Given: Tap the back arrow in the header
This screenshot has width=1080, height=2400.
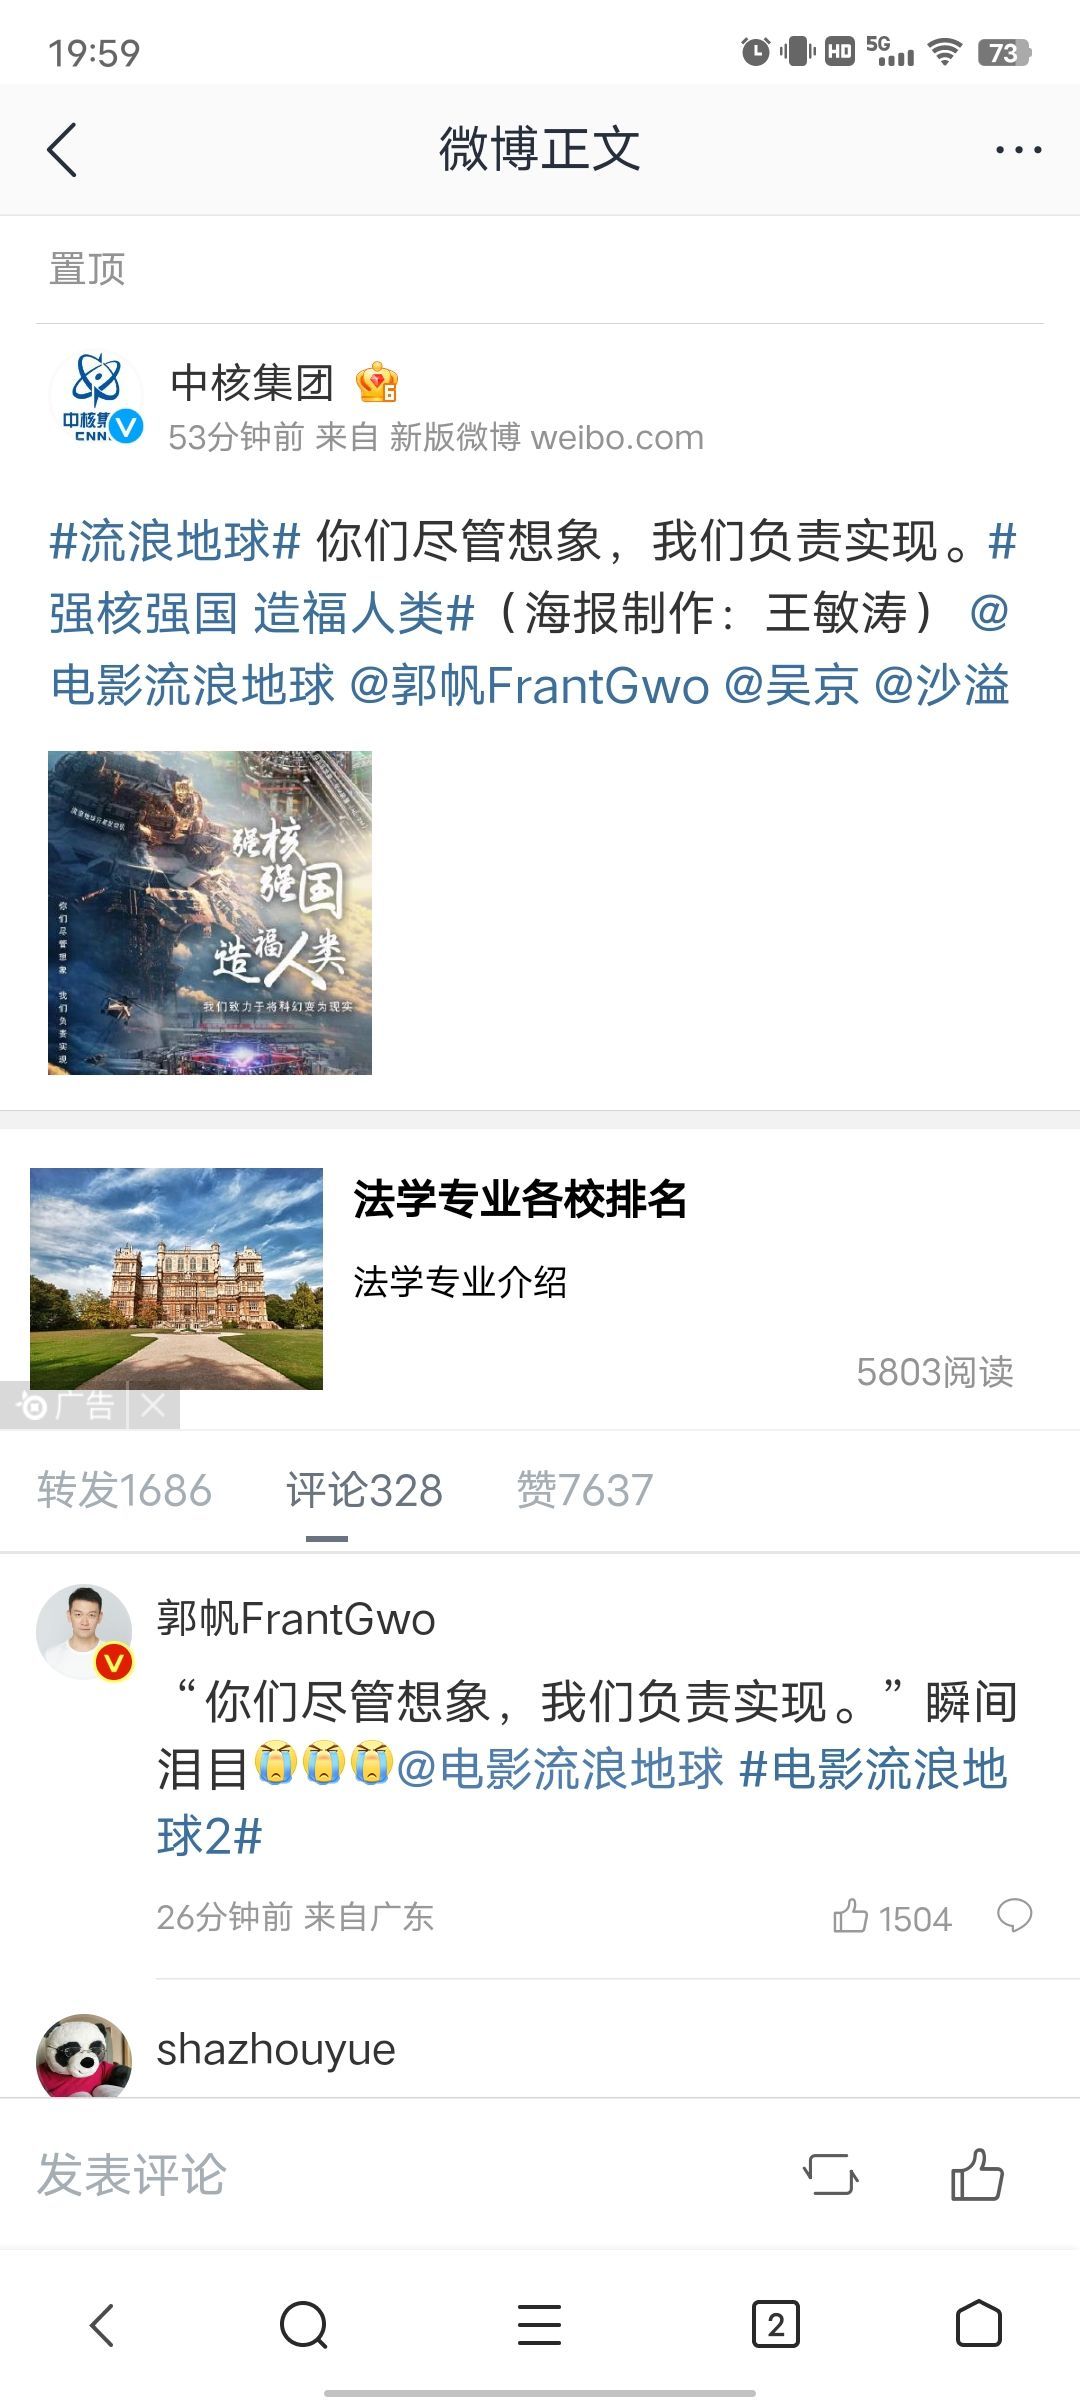Looking at the screenshot, I should 62,150.
